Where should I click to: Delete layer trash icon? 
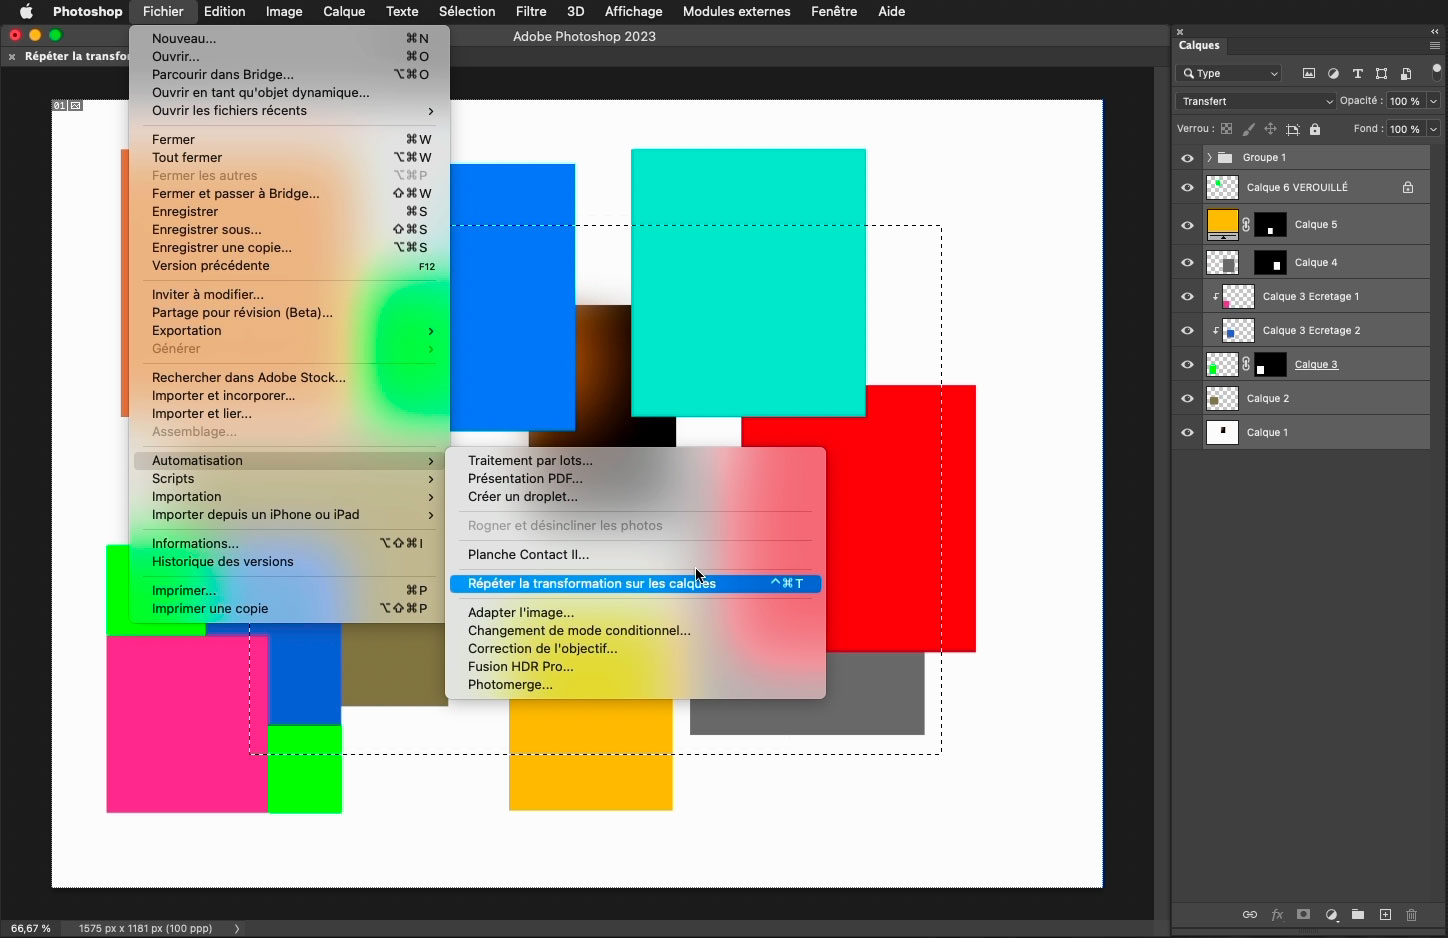pos(1412,914)
